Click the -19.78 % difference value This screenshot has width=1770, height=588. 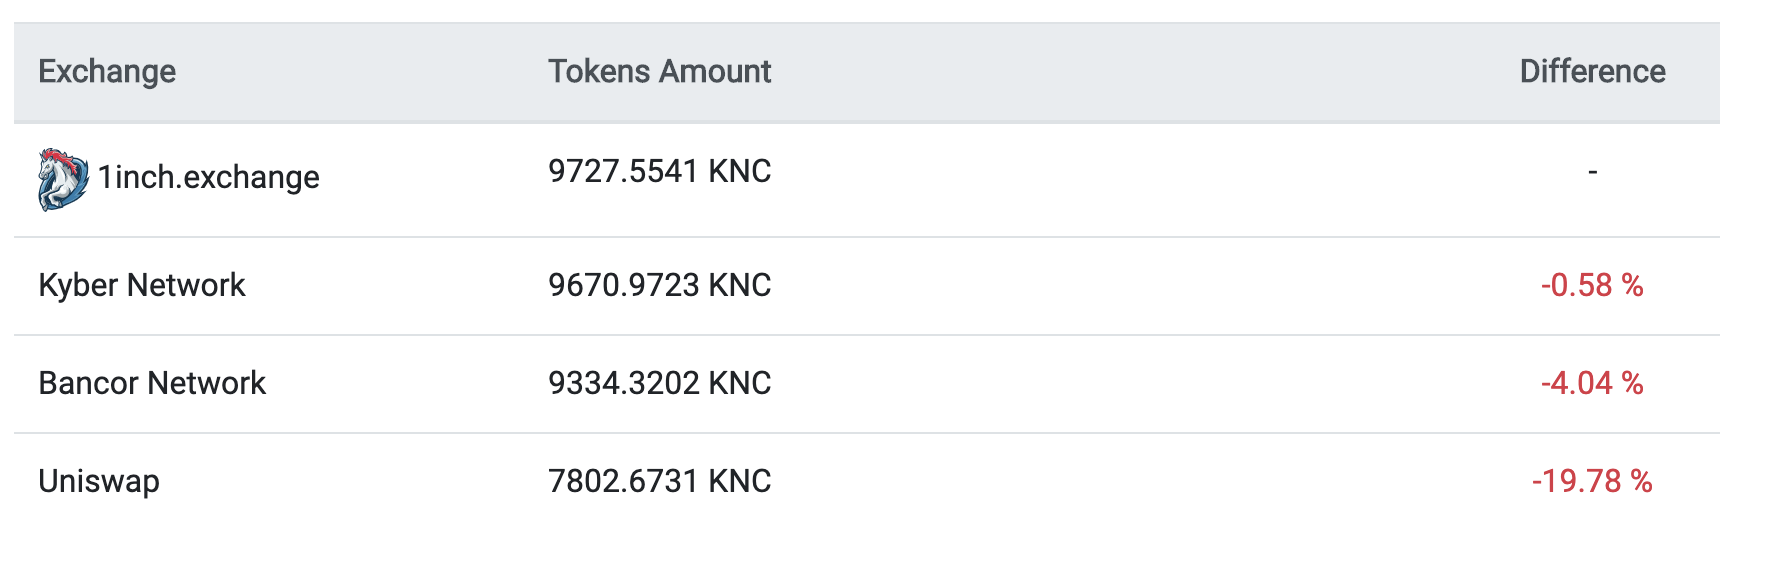tap(1592, 481)
